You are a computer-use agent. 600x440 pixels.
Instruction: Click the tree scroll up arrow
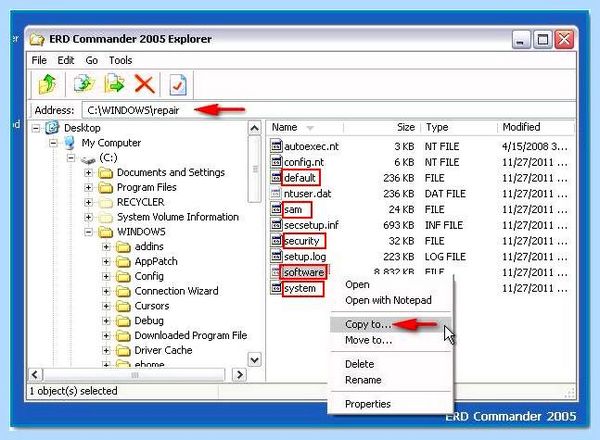[254, 128]
